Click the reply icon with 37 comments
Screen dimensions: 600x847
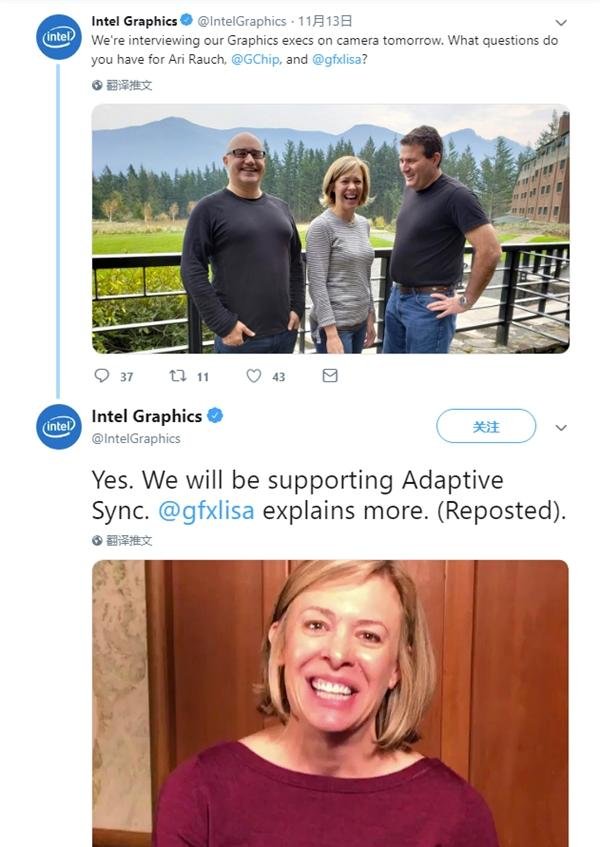click(102, 376)
